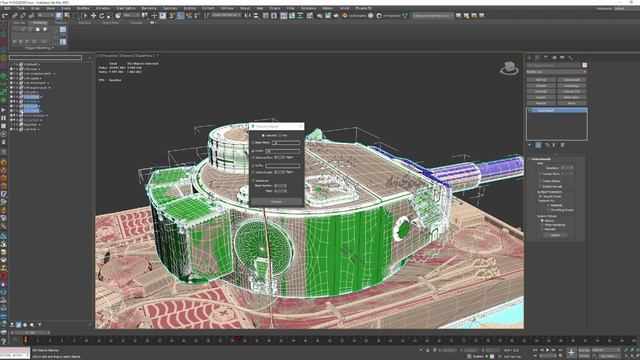This screenshot has height=360, width=640.
Task: Open the Scripting menu
Action: pos(190,8)
